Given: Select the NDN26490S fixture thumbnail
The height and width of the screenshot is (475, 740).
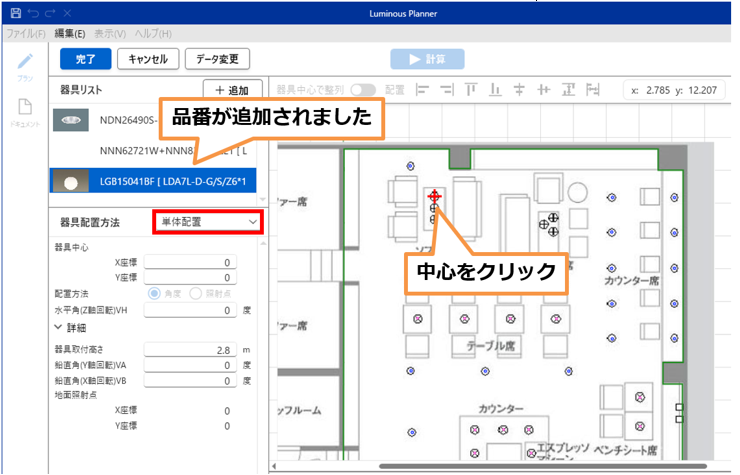Looking at the screenshot, I should 74,121.
